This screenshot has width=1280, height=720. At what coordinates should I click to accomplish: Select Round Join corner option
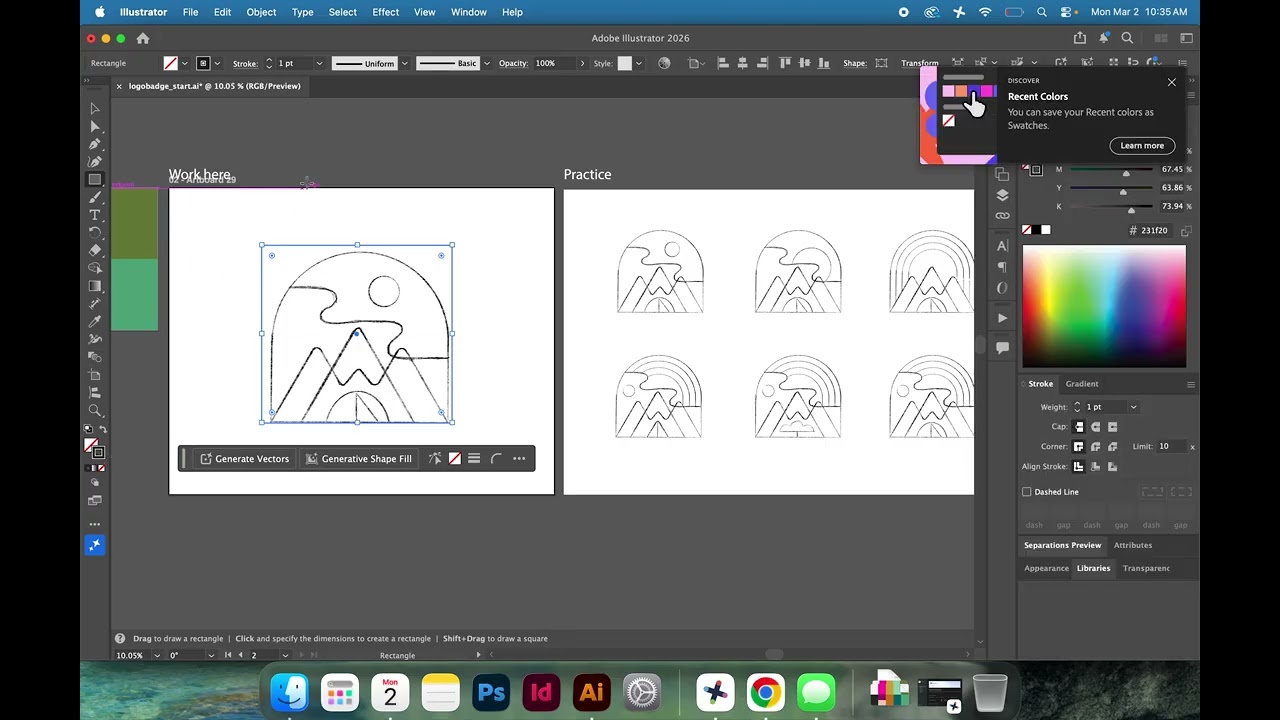[1096, 447]
